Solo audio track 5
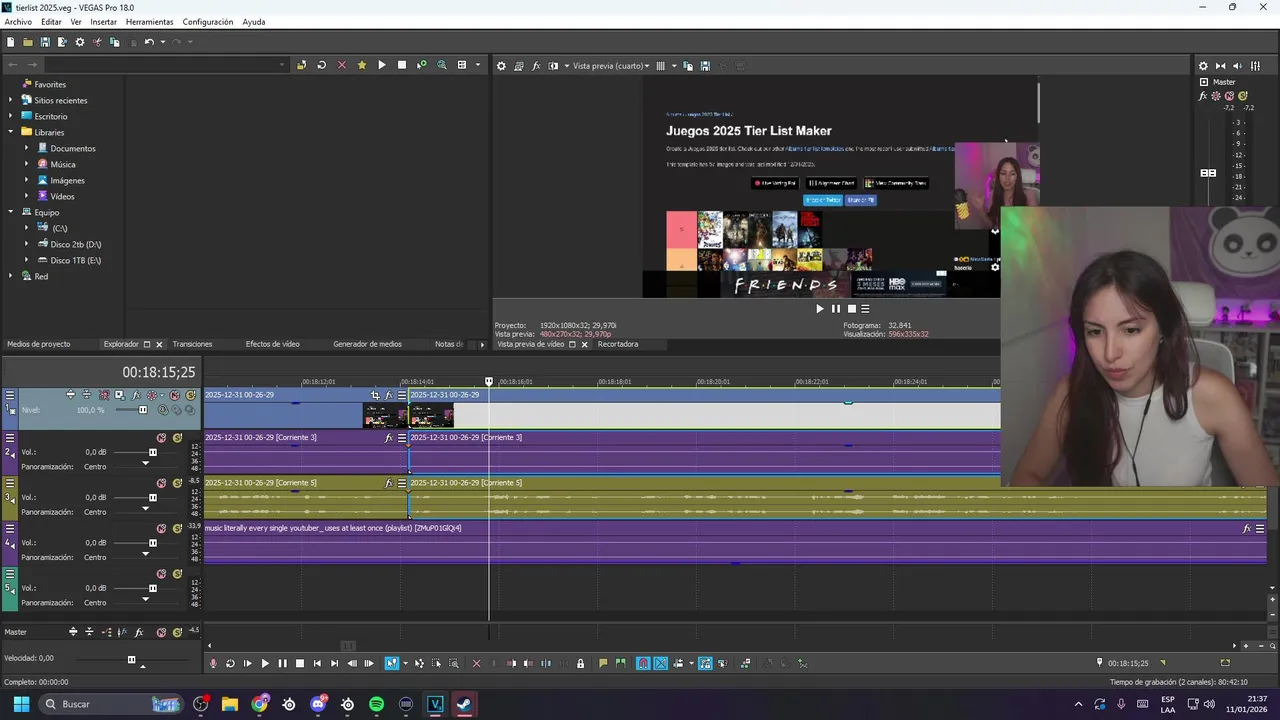 pos(177,574)
